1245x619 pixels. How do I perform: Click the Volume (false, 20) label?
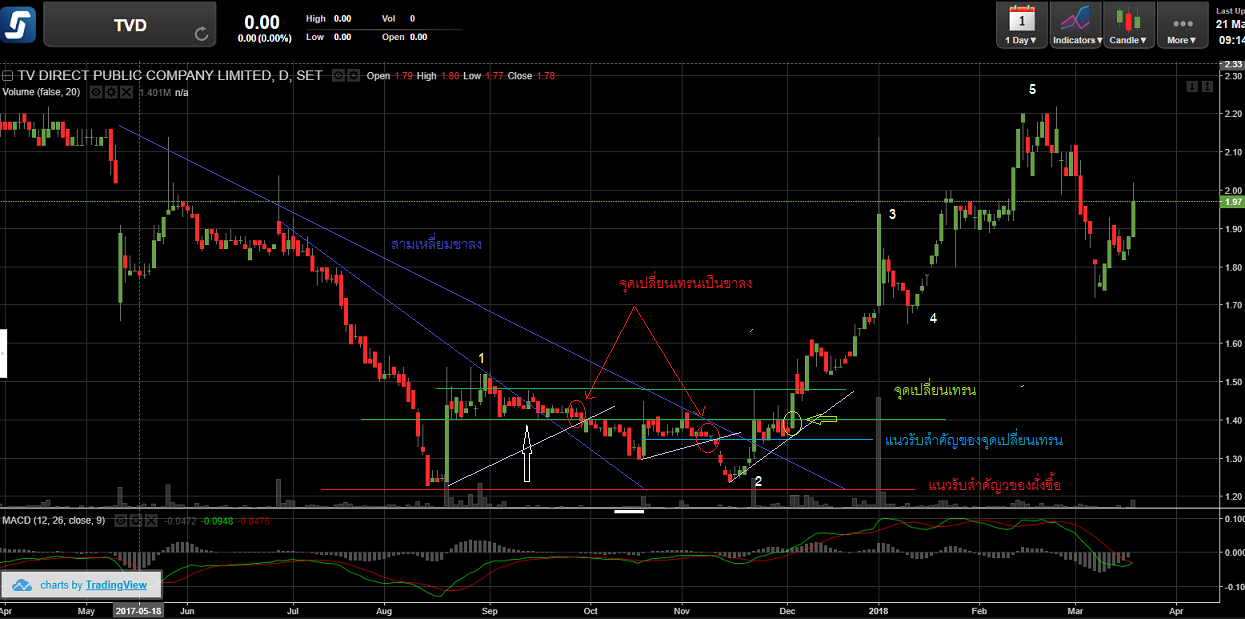41,92
